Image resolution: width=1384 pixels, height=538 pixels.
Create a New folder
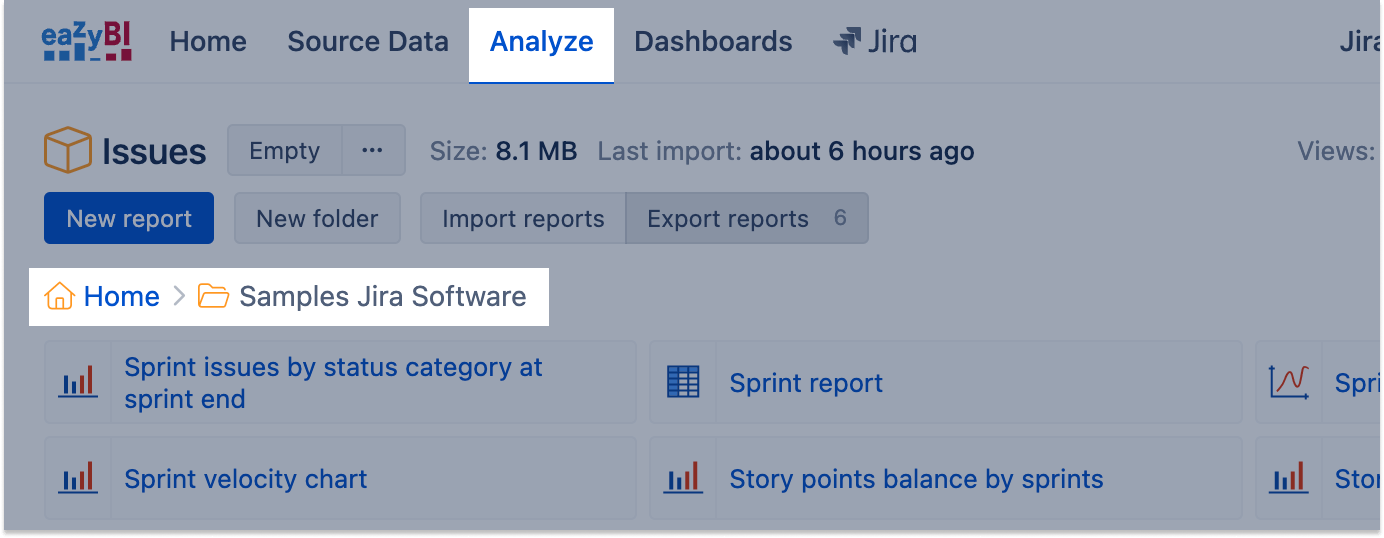(317, 219)
